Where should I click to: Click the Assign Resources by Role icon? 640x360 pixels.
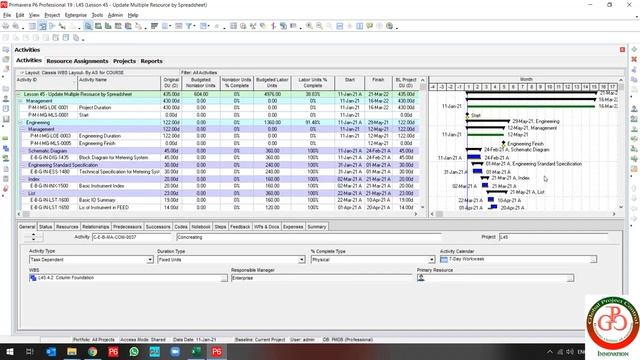point(634,119)
